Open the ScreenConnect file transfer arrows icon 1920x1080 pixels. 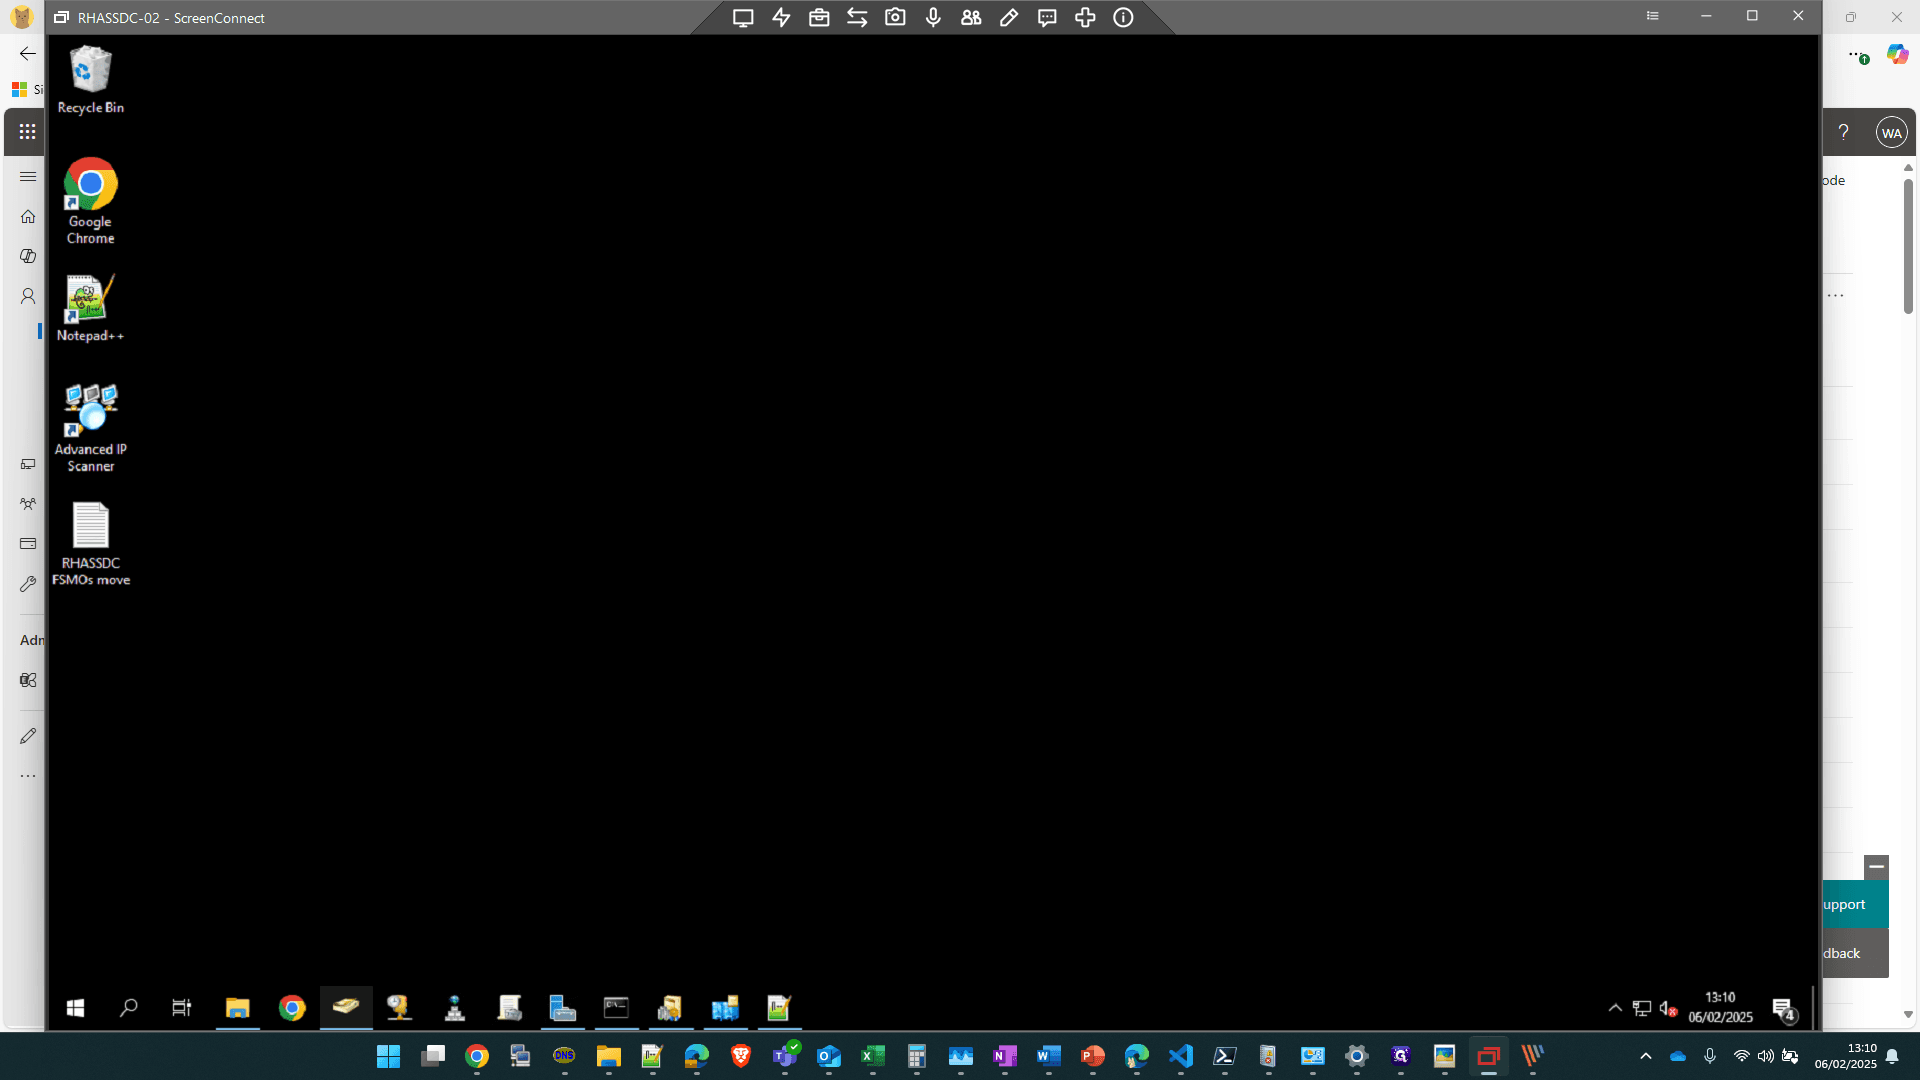pos(857,18)
